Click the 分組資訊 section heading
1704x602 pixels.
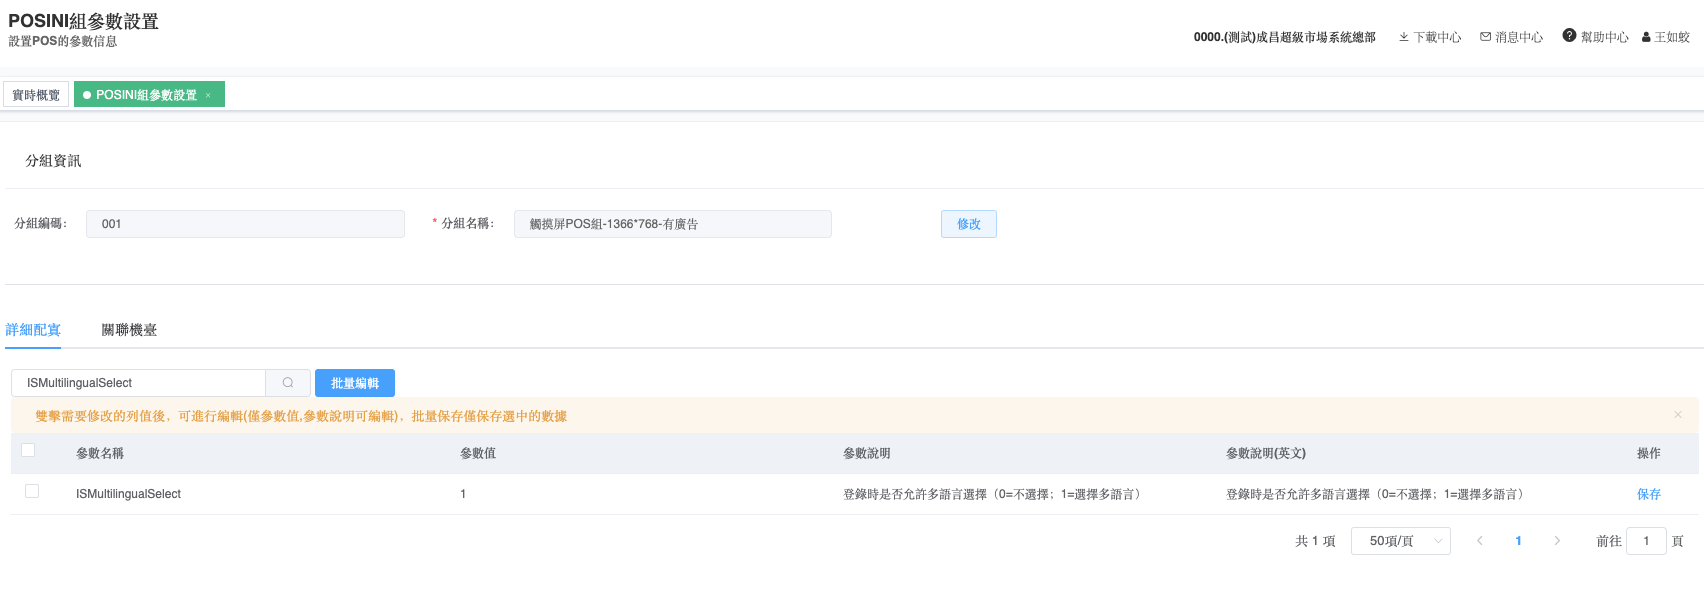click(x=53, y=161)
